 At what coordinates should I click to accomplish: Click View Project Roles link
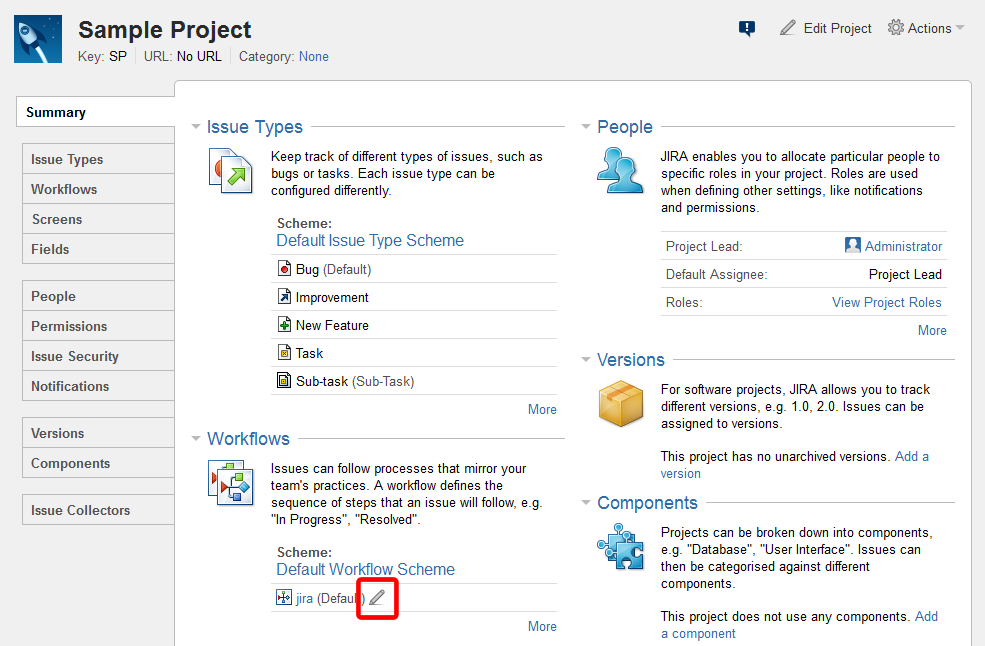(x=887, y=302)
